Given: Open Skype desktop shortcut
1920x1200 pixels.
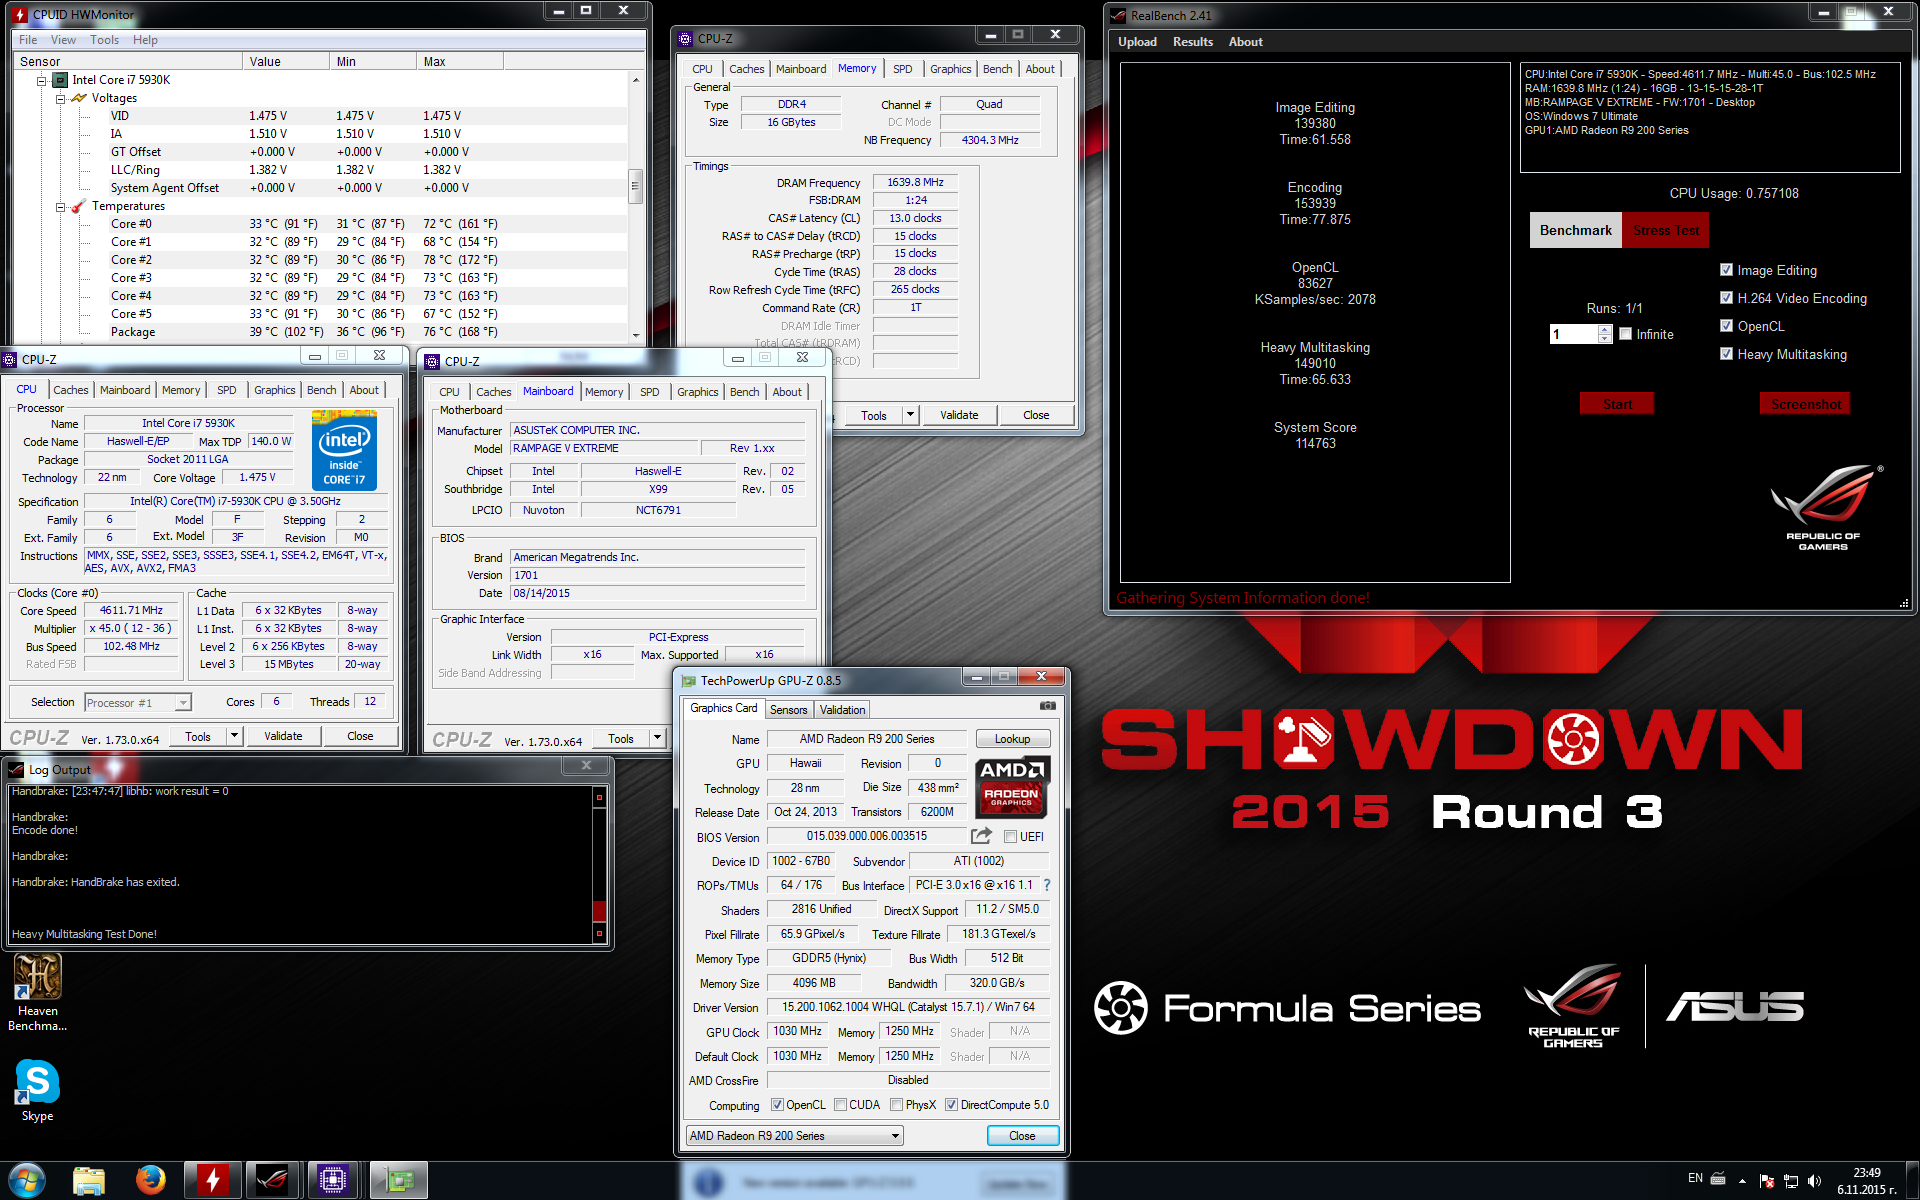Looking at the screenshot, I should (38, 1091).
